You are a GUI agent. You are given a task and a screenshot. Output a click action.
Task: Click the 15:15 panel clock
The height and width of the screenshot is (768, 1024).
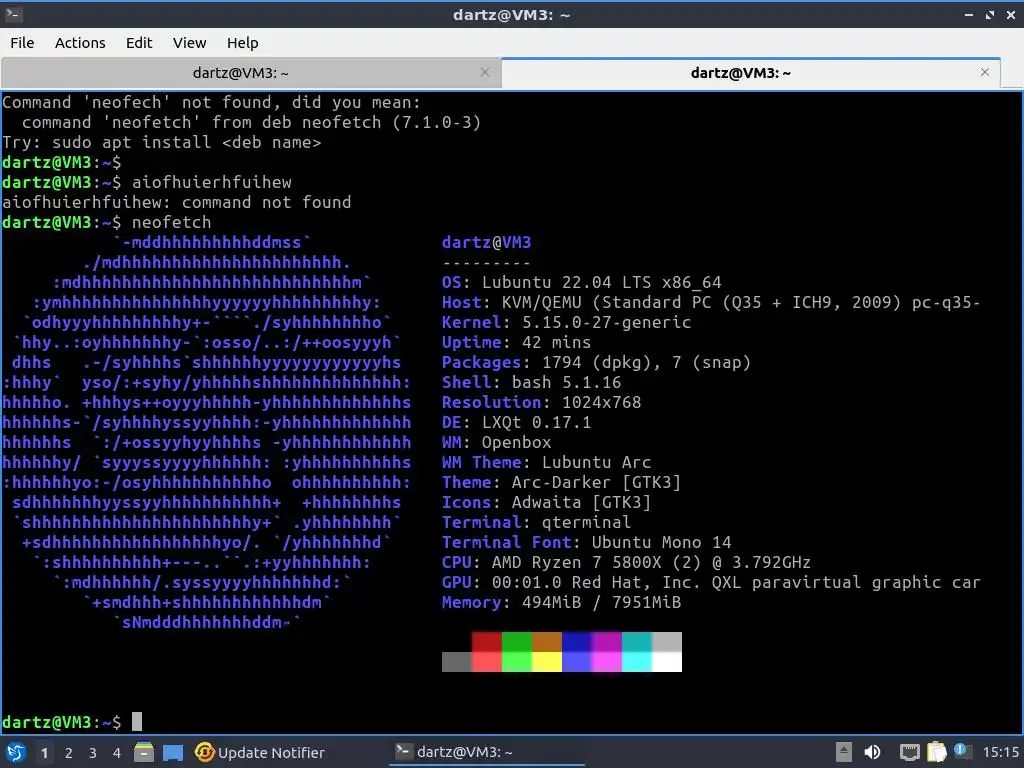click(1000, 752)
